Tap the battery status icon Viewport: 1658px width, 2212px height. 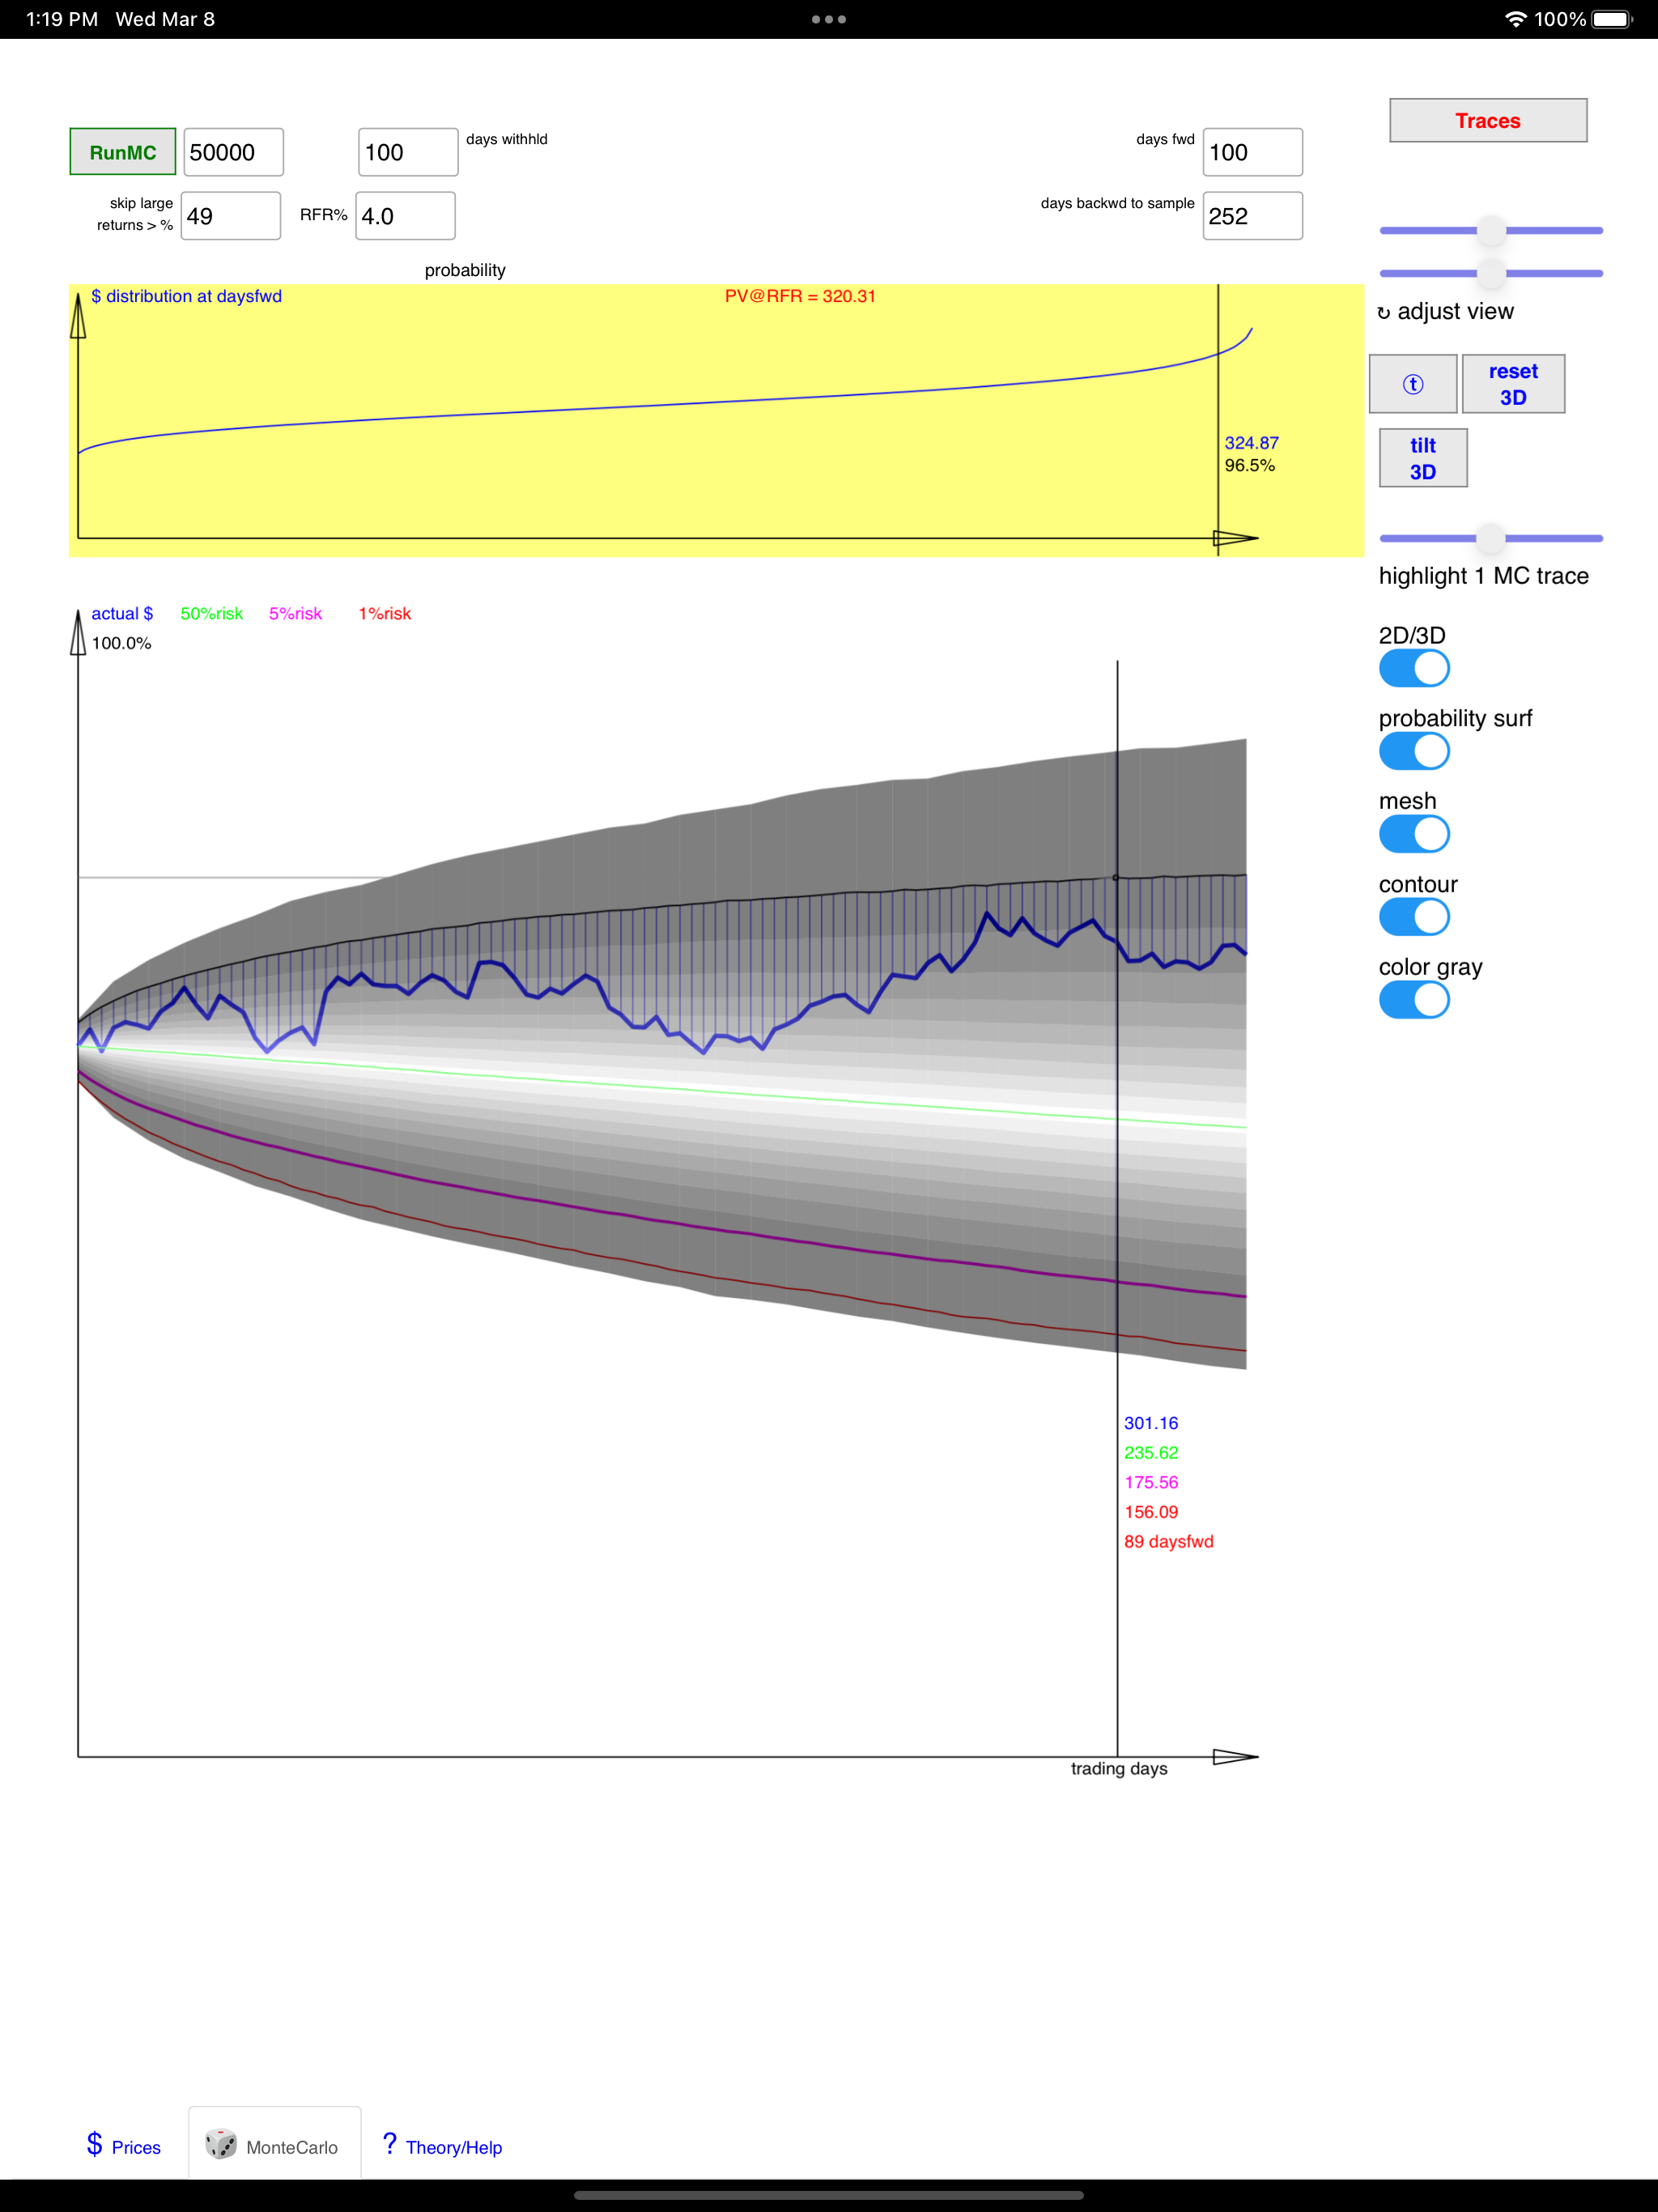pos(1612,19)
